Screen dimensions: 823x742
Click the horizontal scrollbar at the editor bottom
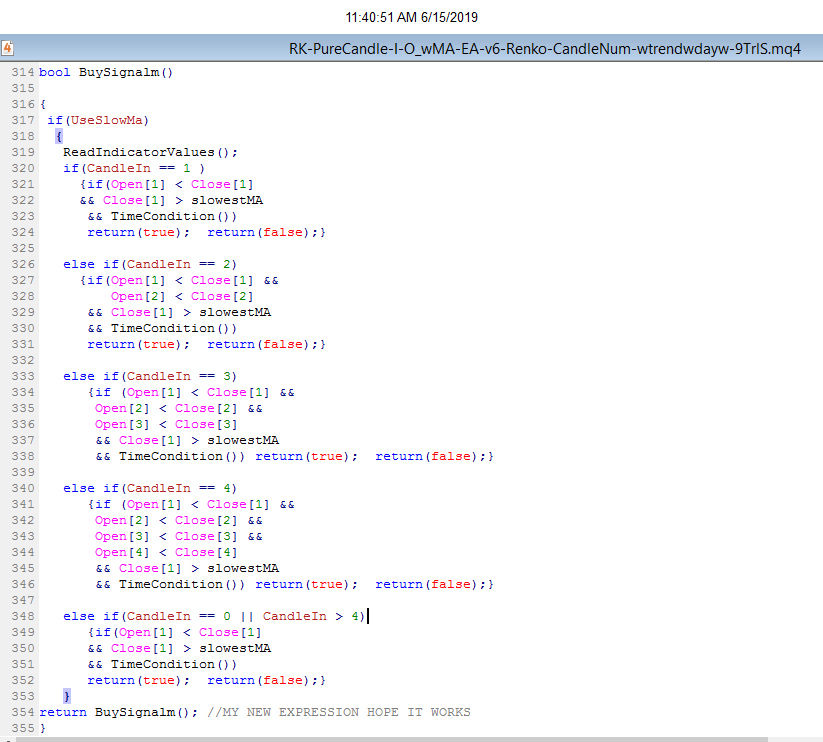(x=391, y=739)
